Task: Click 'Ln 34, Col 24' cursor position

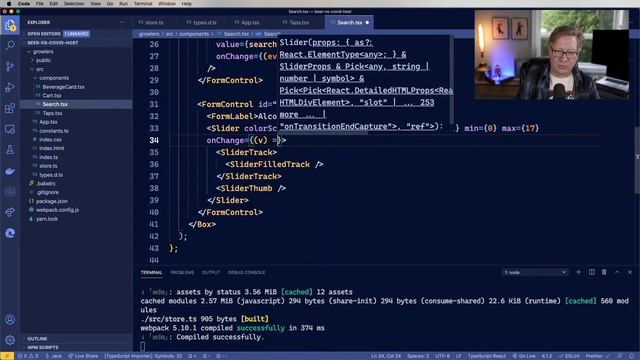Action: coord(386,356)
